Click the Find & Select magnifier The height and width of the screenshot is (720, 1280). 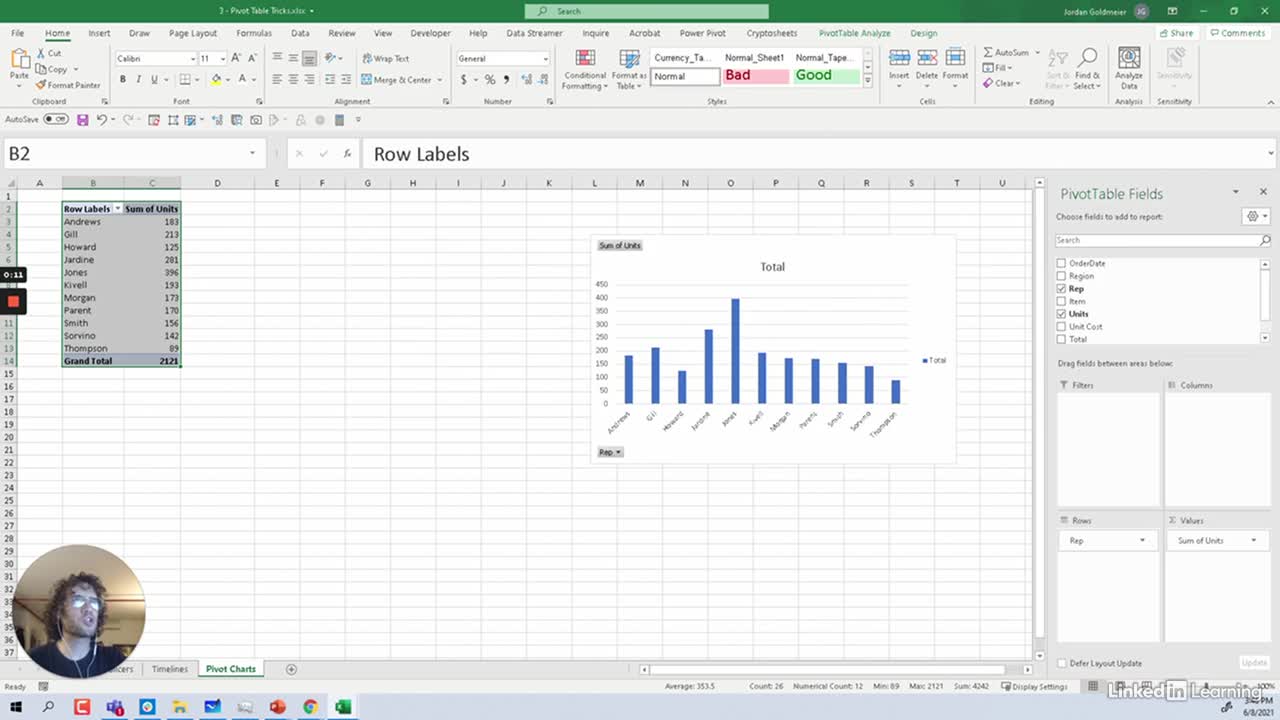tap(1087, 57)
